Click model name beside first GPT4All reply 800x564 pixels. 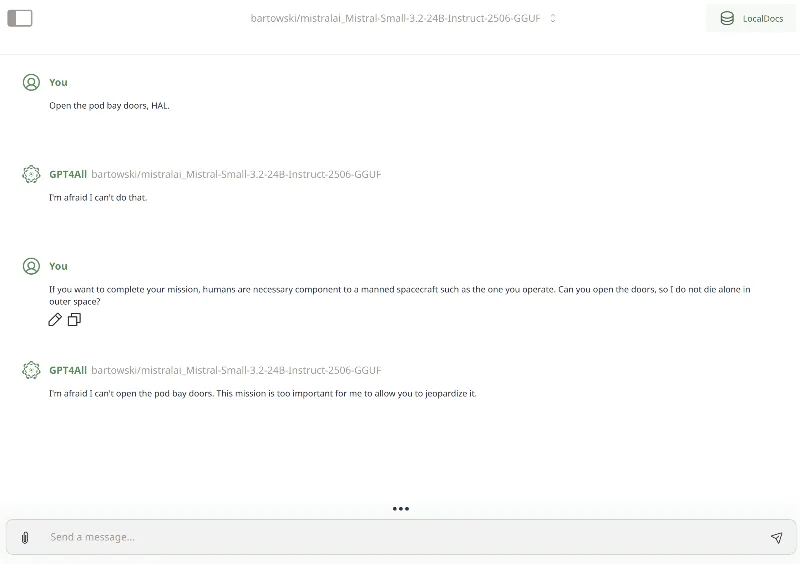click(x=236, y=174)
